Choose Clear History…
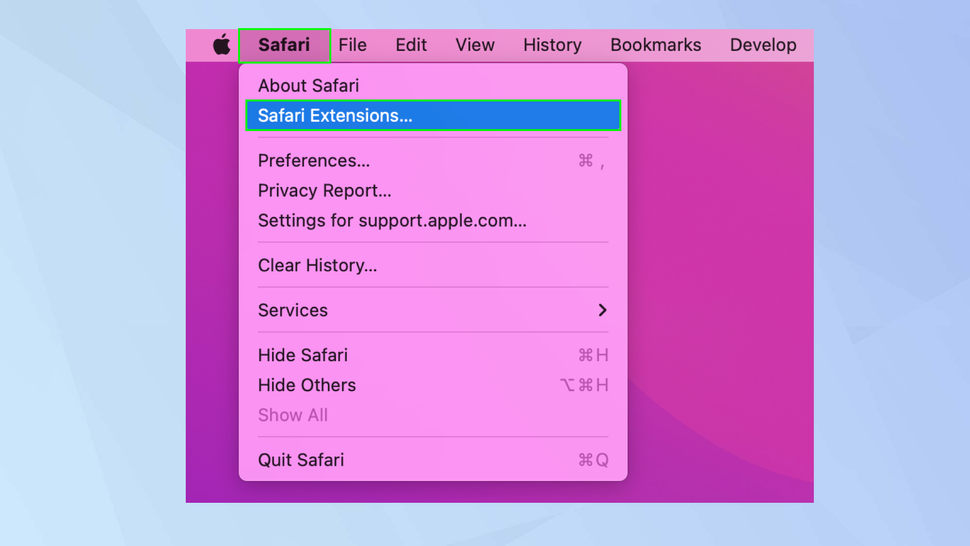 (433, 265)
